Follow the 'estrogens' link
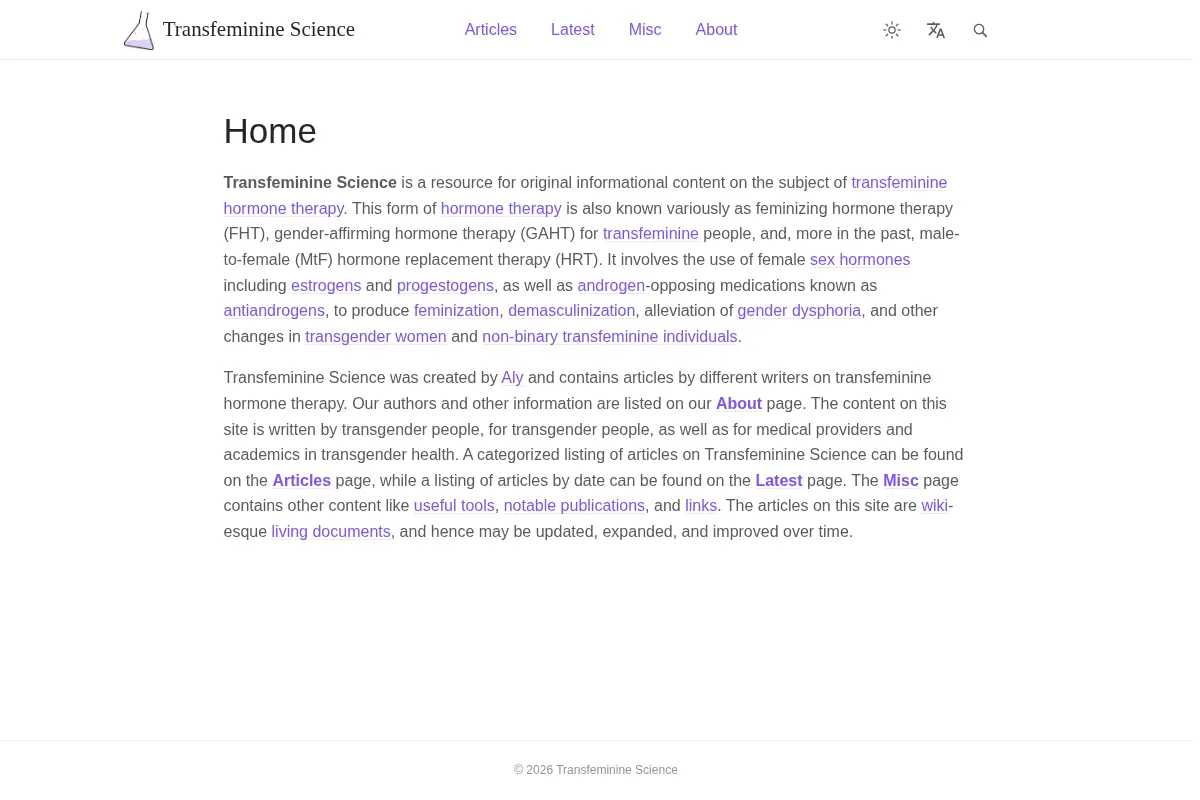This screenshot has height=800, width=1200. pos(326,286)
